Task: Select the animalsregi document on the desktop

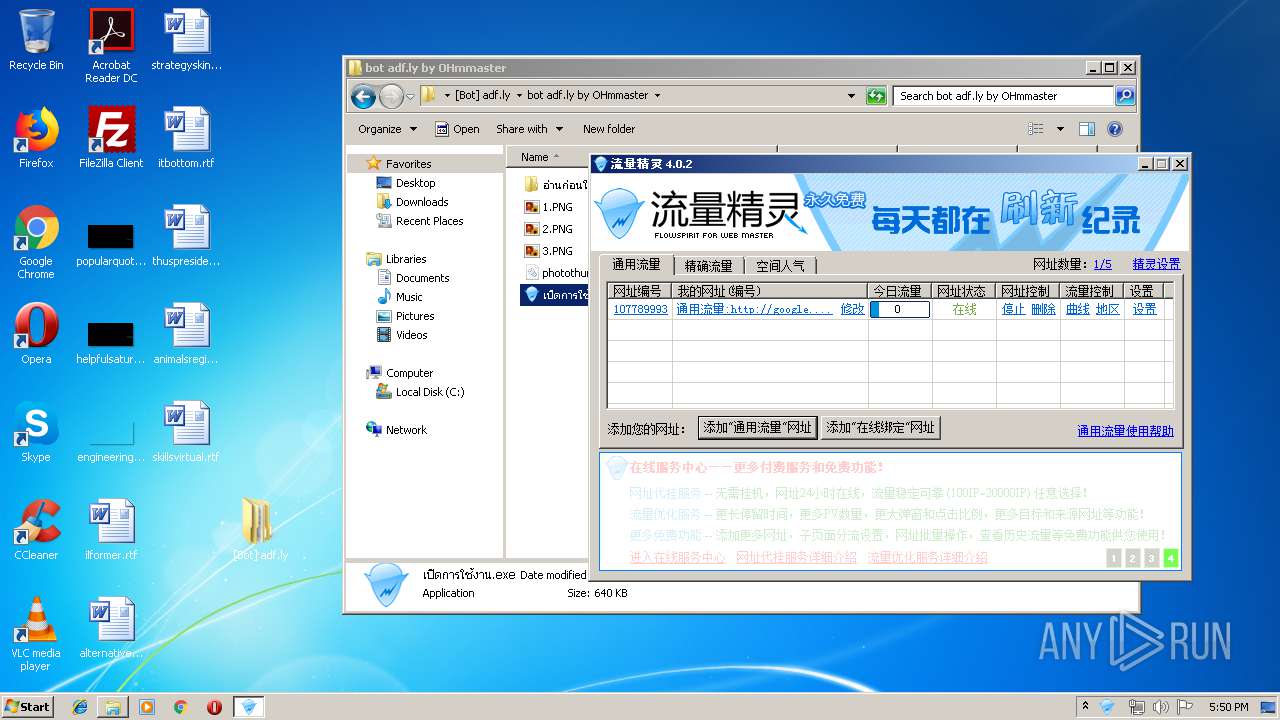Action: [186, 334]
